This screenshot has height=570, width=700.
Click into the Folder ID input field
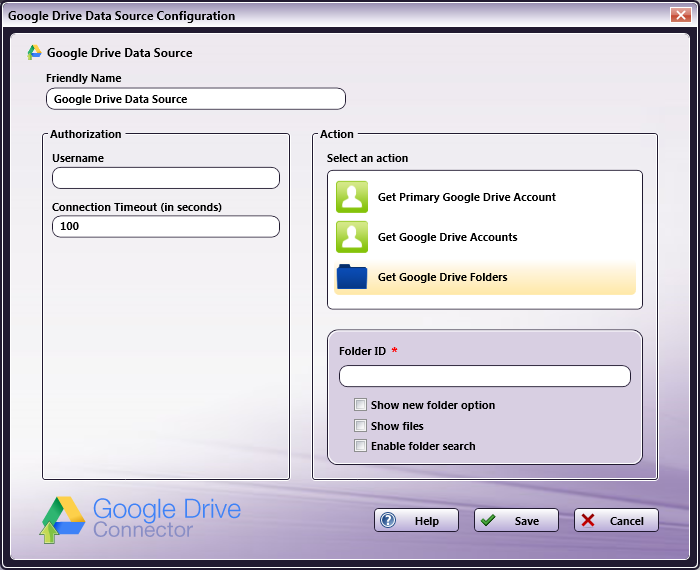(485, 376)
